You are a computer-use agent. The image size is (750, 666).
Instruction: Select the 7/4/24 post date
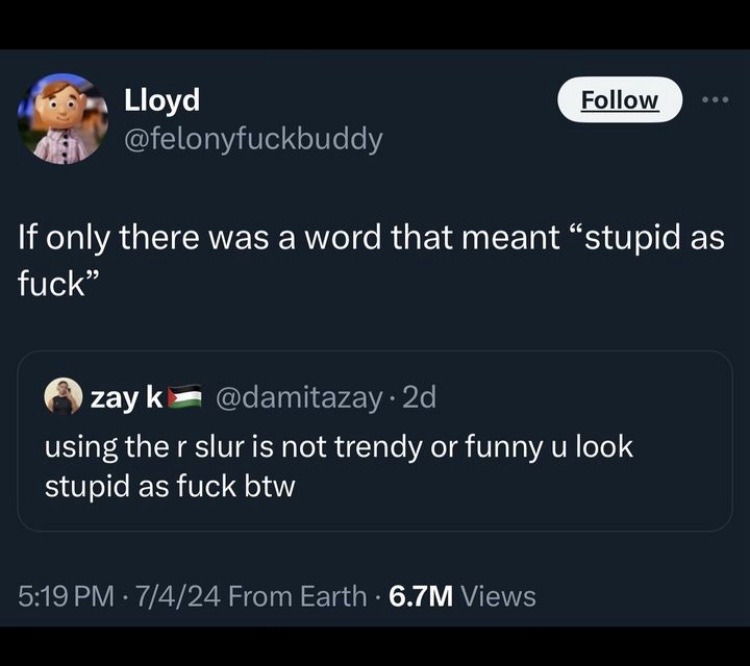coord(174,597)
